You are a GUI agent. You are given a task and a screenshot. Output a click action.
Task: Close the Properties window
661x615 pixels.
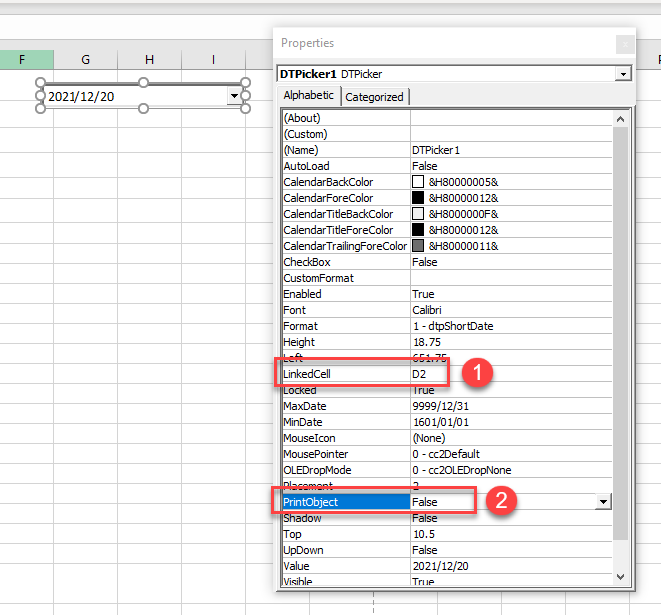coord(624,43)
